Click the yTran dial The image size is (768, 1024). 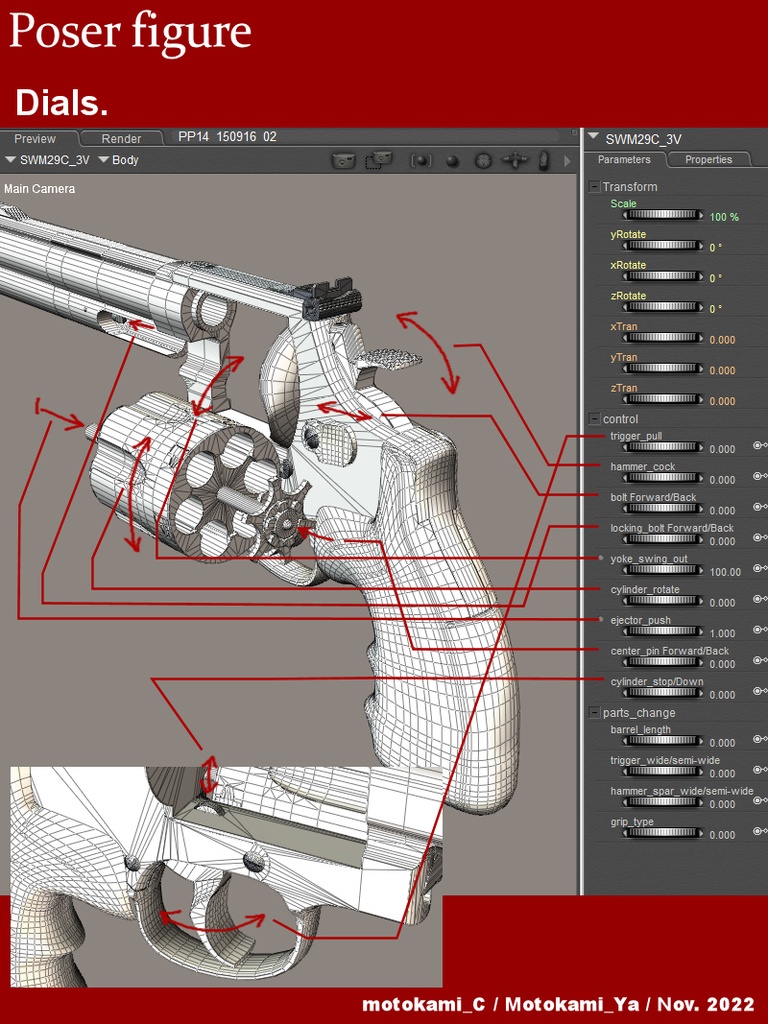663,368
